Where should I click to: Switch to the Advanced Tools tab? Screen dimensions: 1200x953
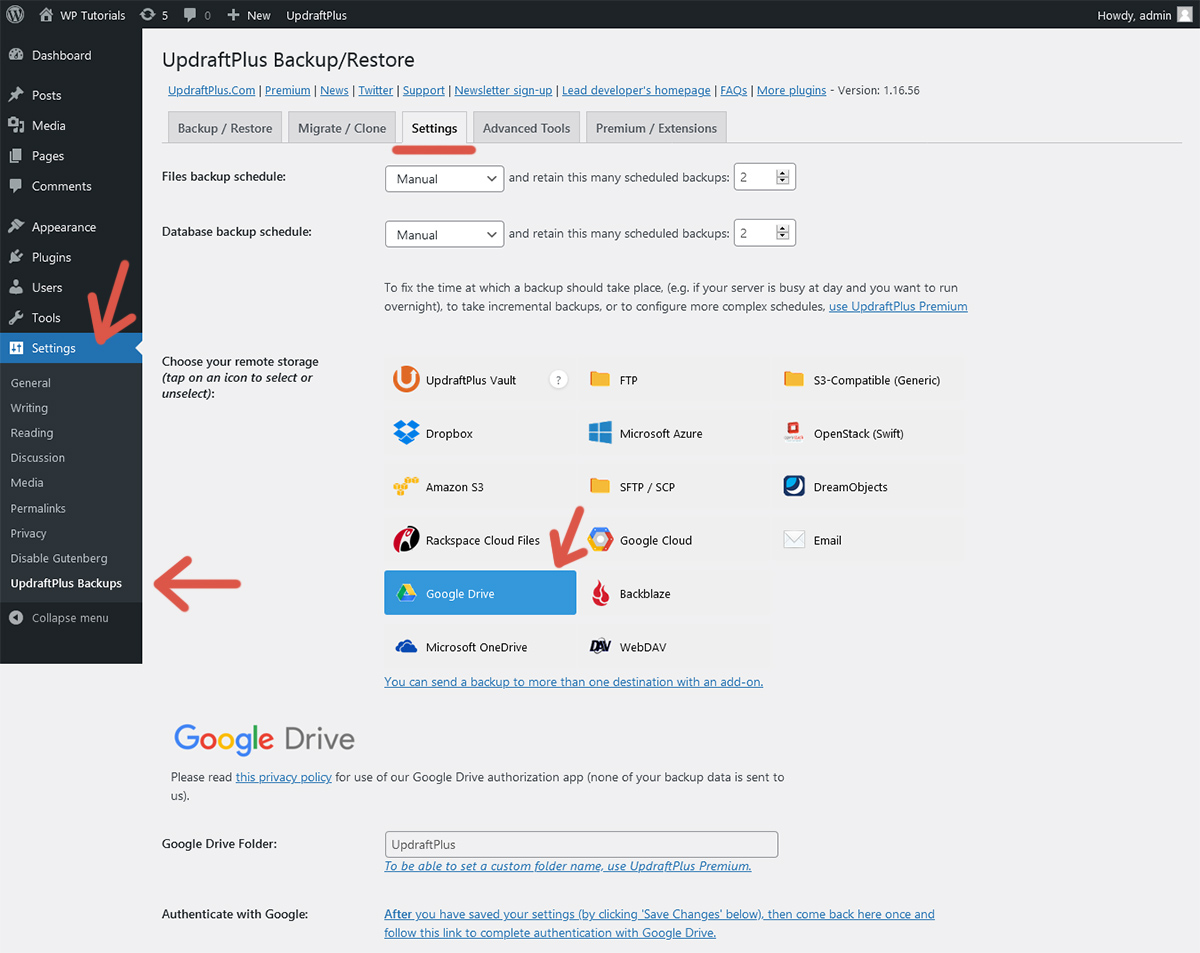tap(526, 128)
